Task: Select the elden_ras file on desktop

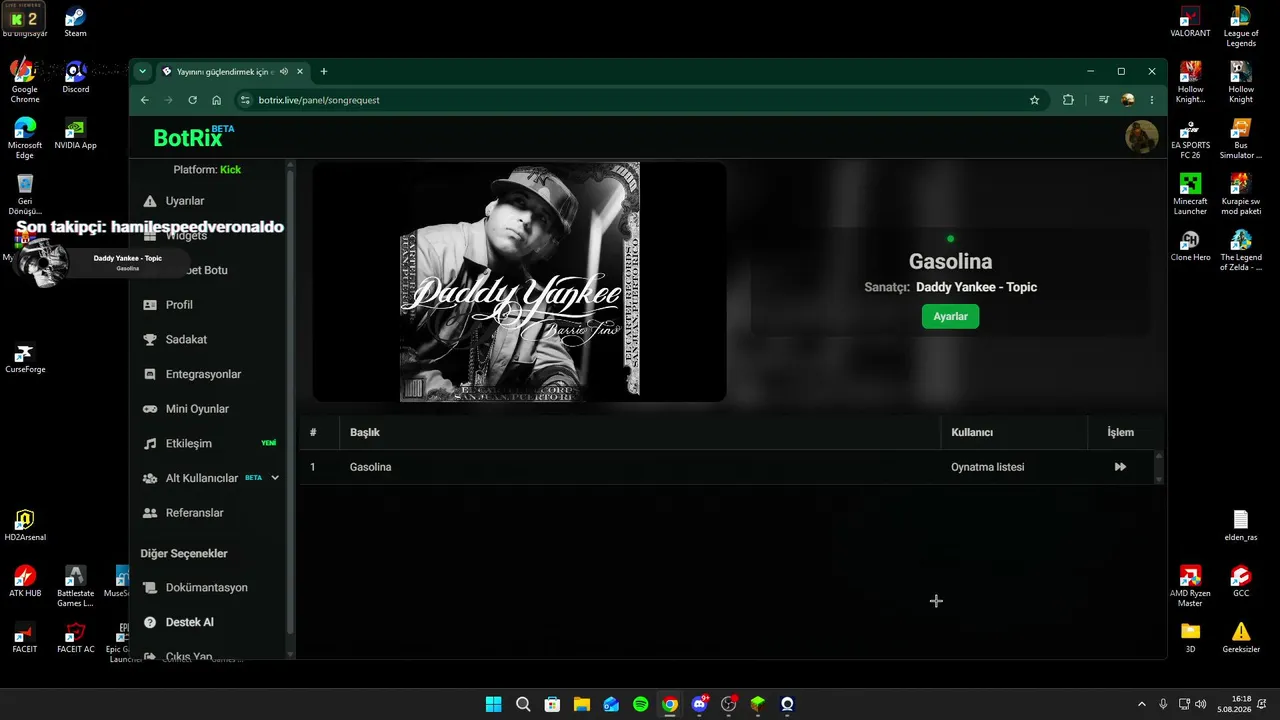Action: point(1241,526)
